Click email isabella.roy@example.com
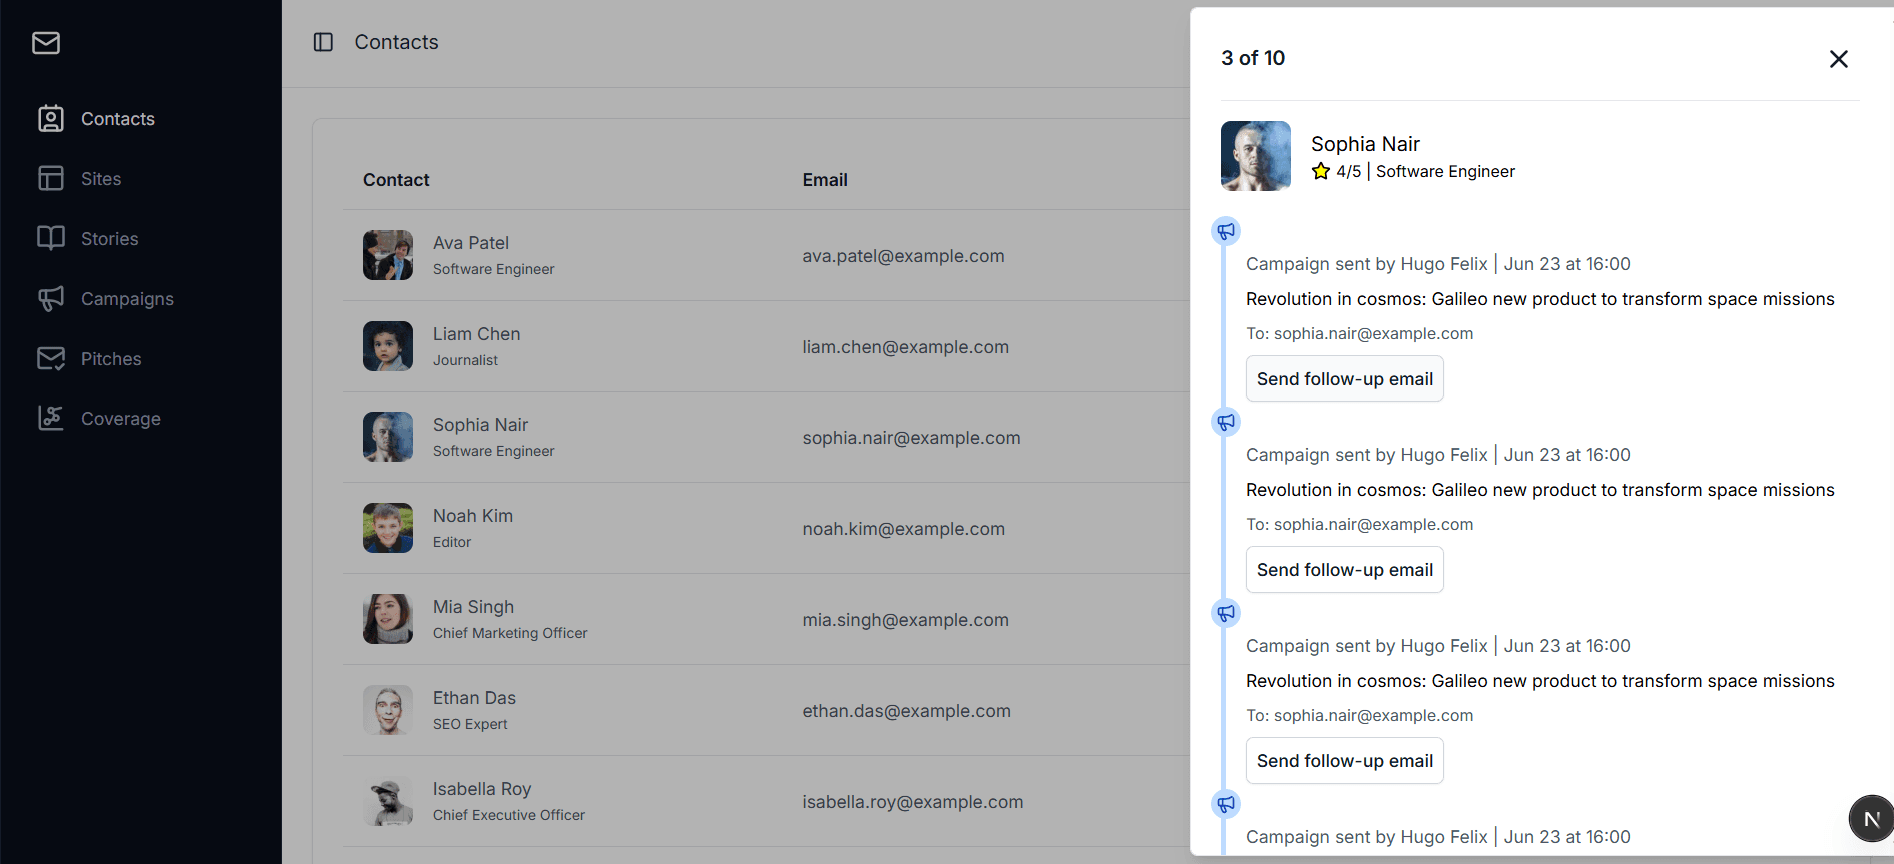The image size is (1894, 864). 913,802
